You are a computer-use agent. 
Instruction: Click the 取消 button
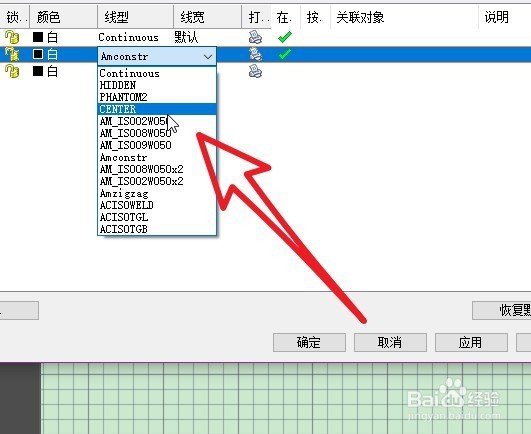390,342
